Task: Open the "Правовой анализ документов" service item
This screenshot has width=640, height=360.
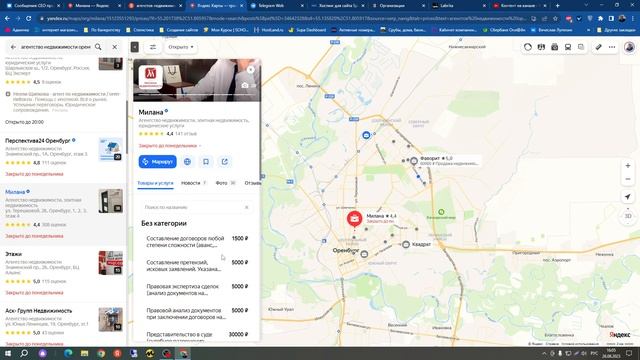Action: pos(196,313)
